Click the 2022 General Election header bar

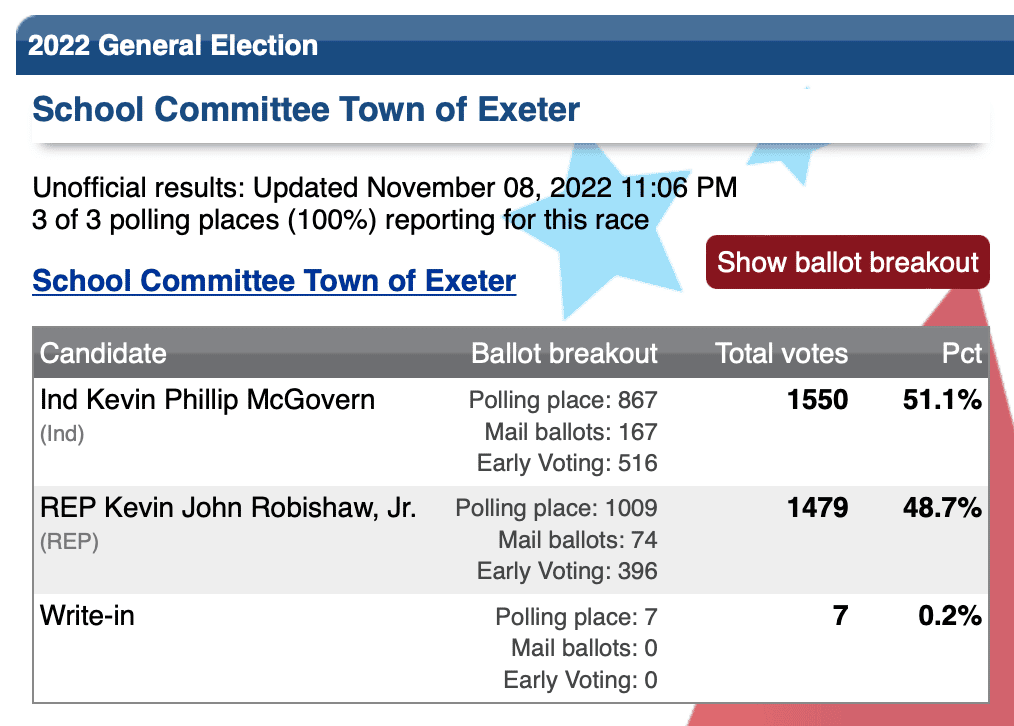[515, 45]
